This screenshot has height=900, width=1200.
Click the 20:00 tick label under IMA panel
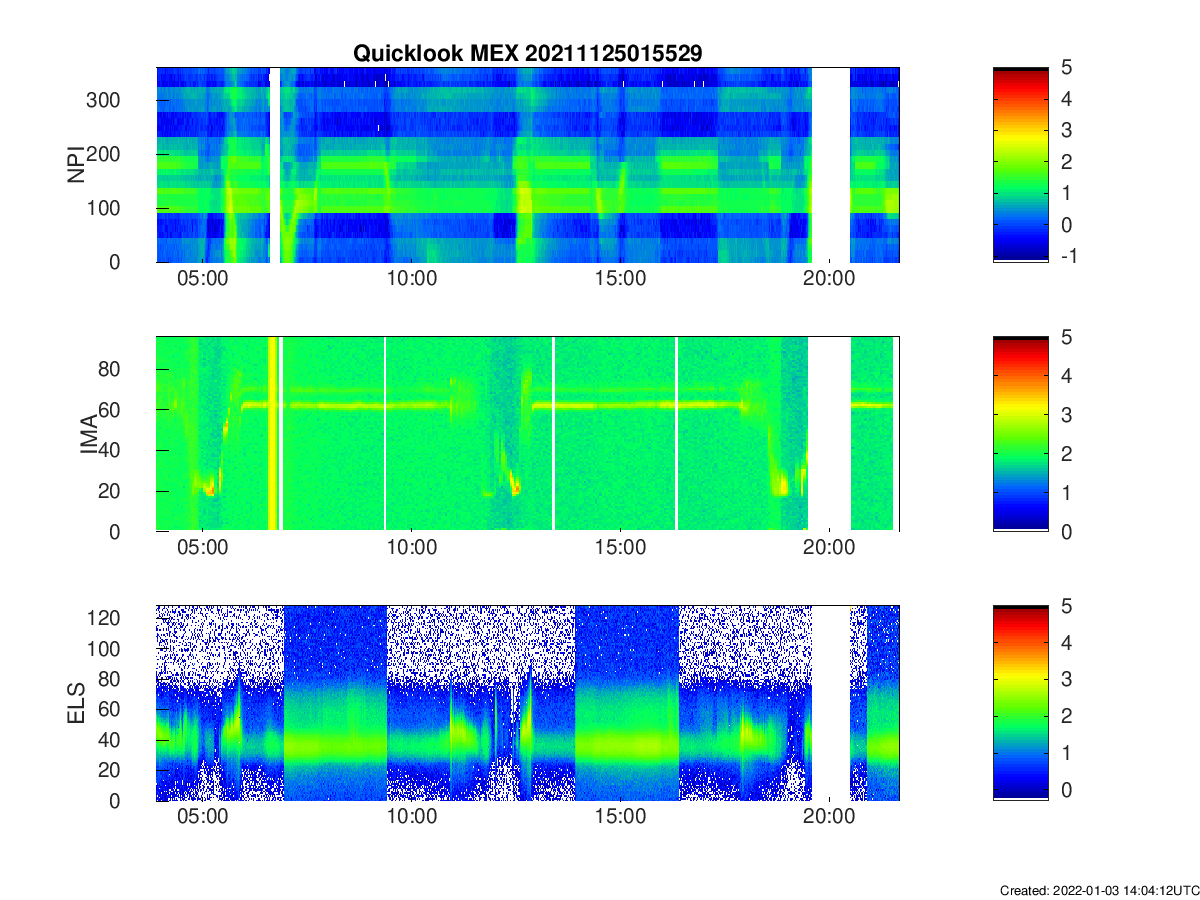[829, 549]
